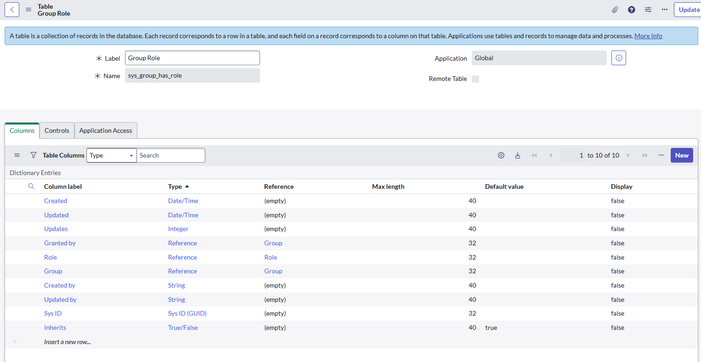
Task: Open the Table Columns list menu icon
Action: [x=17, y=155]
